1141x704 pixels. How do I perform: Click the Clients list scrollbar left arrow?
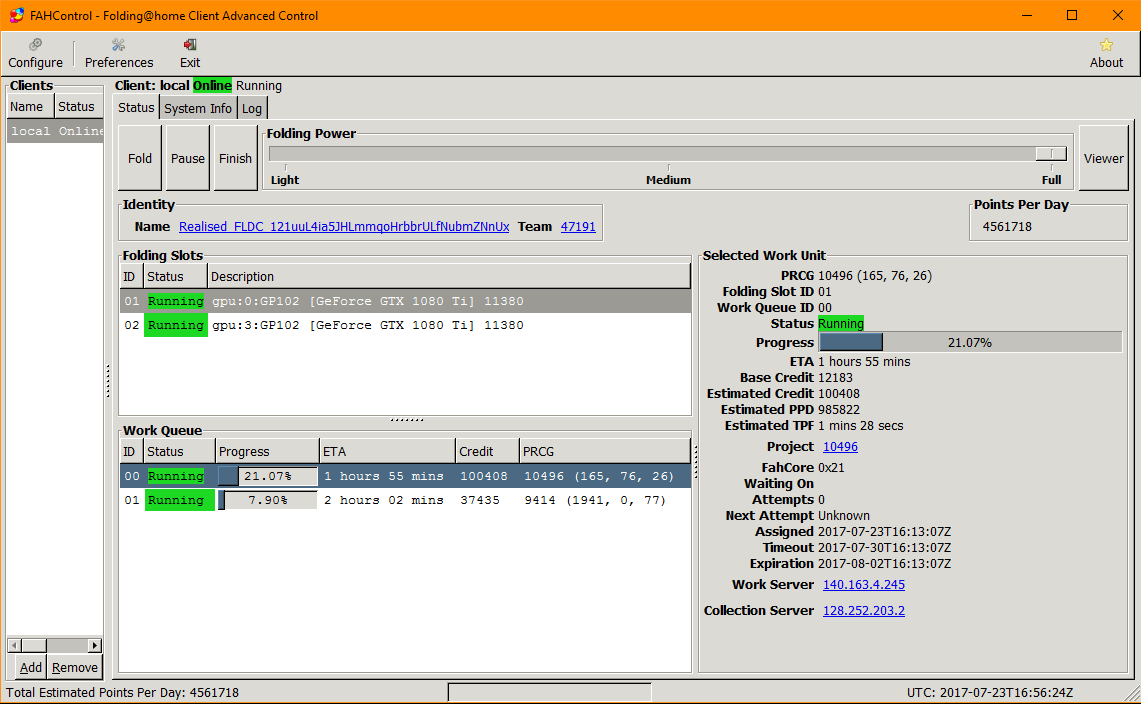14,645
